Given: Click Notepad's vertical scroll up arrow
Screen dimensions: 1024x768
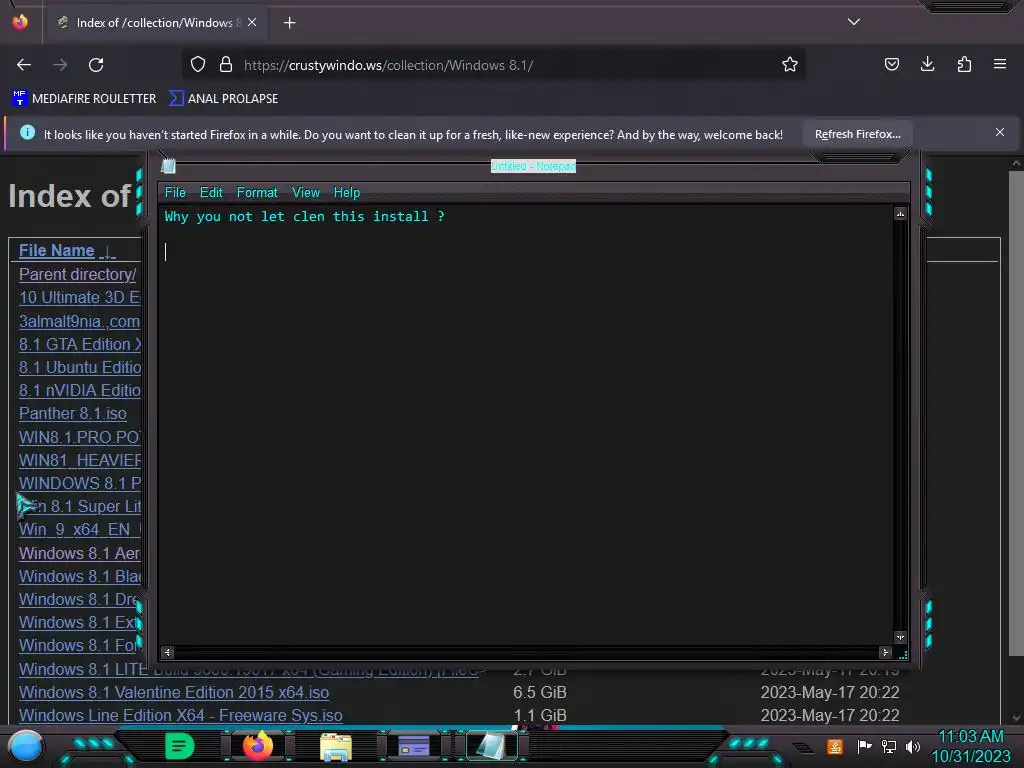Looking at the screenshot, I should pyautogui.click(x=900, y=214).
